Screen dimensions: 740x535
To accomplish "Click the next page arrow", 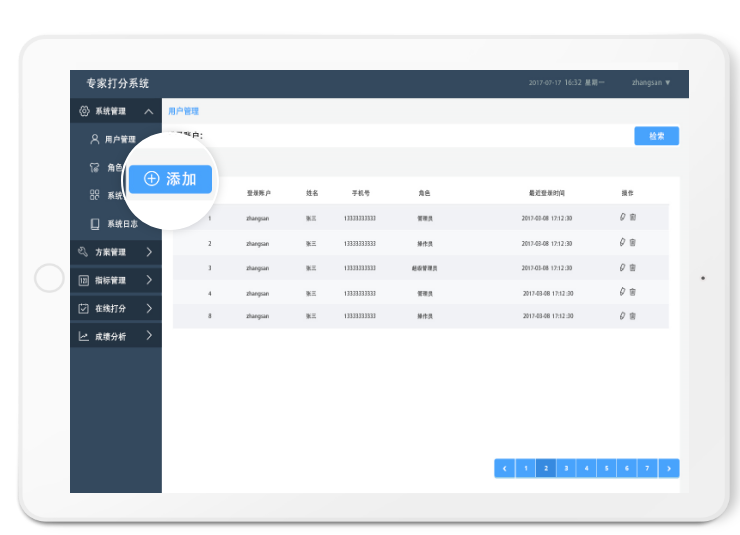I will pos(669,468).
